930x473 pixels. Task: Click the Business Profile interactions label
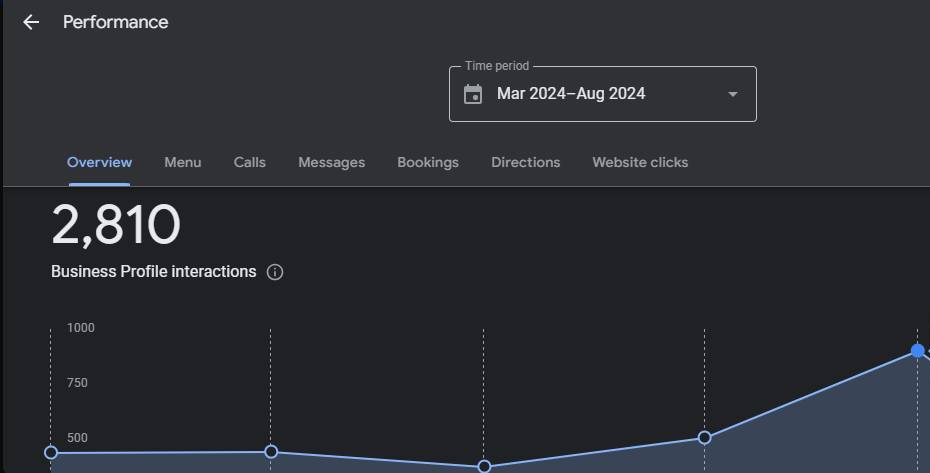(x=153, y=272)
